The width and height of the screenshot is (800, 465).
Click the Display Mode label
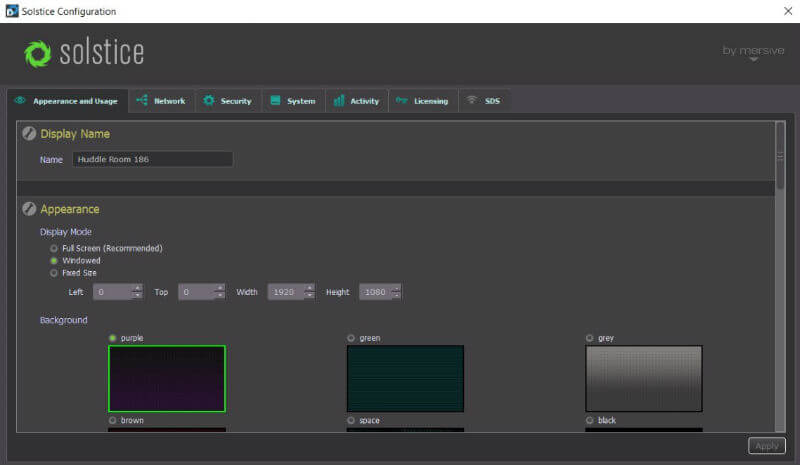click(x=66, y=232)
